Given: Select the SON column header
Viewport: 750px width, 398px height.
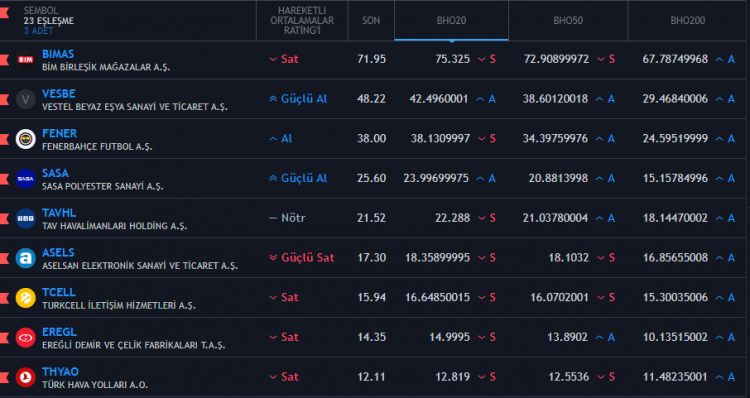Looking at the screenshot, I should point(371,21).
